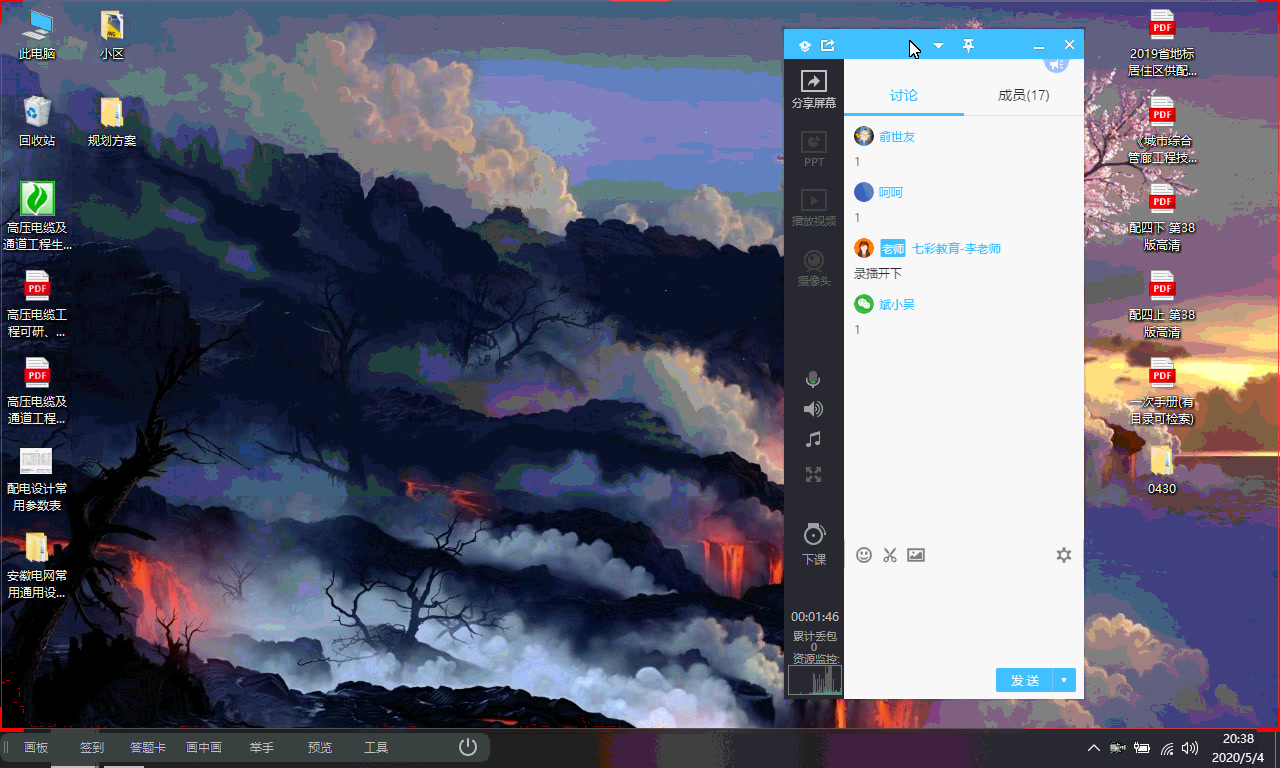Click 画中画 picture-in-picture tool

[204, 747]
